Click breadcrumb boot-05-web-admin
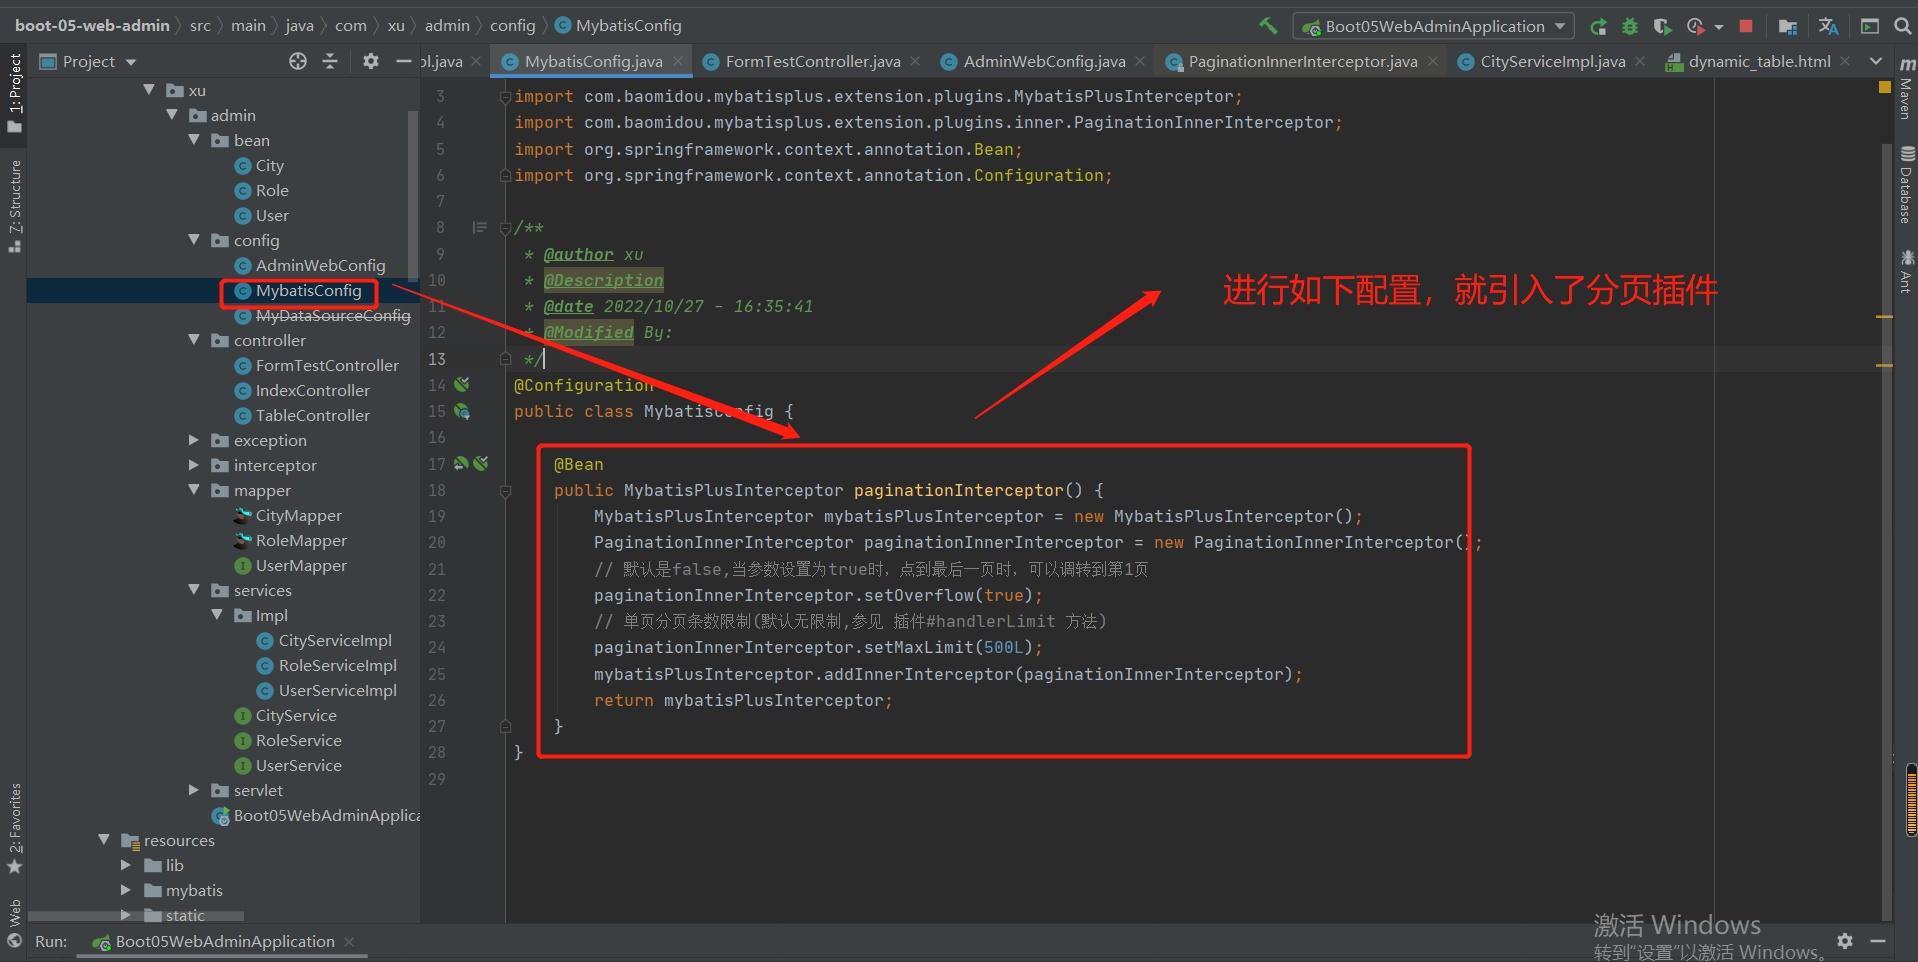This screenshot has height=962, width=1918. point(92,26)
